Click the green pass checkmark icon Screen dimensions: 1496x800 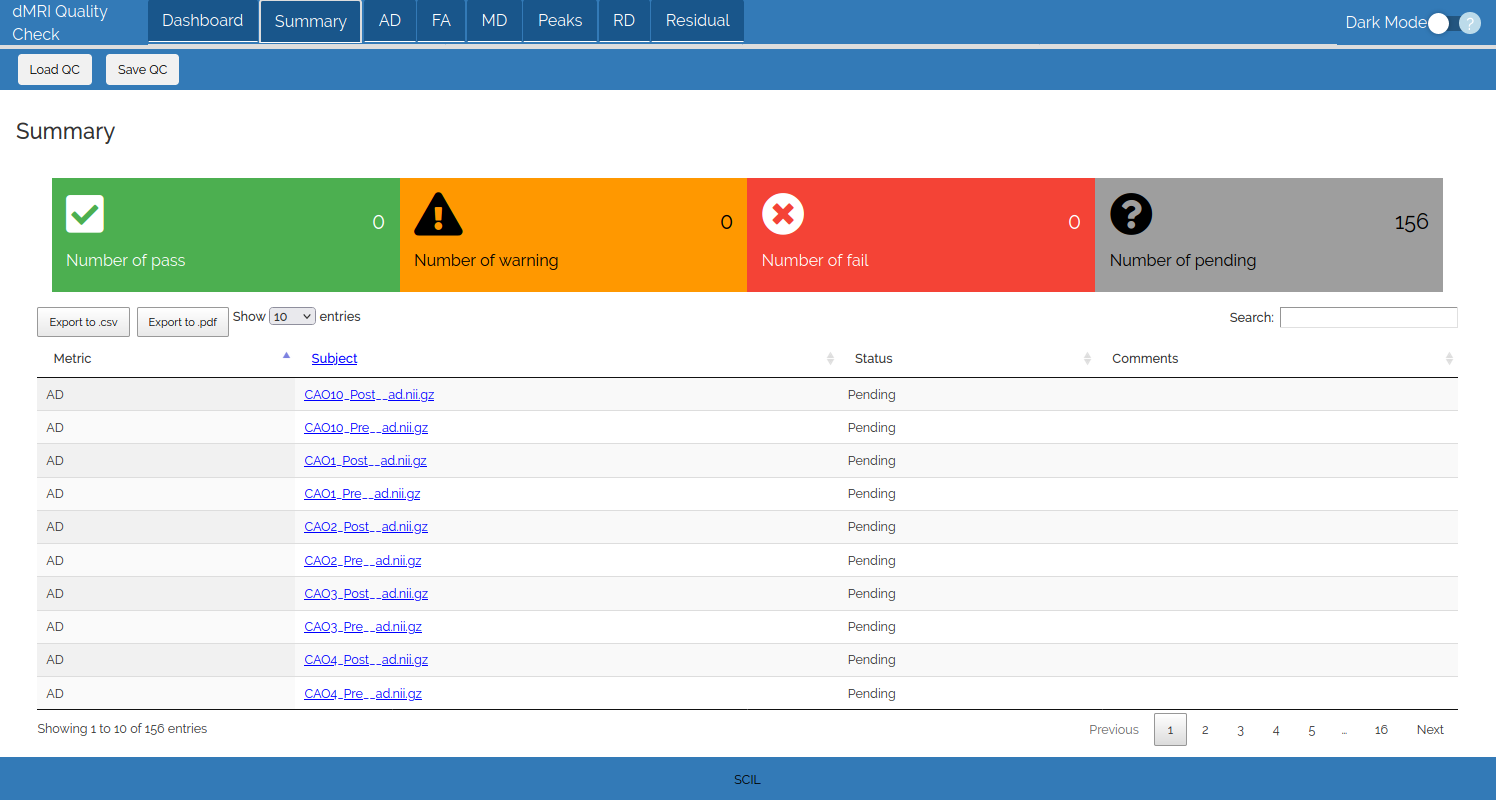click(x=85, y=213)
